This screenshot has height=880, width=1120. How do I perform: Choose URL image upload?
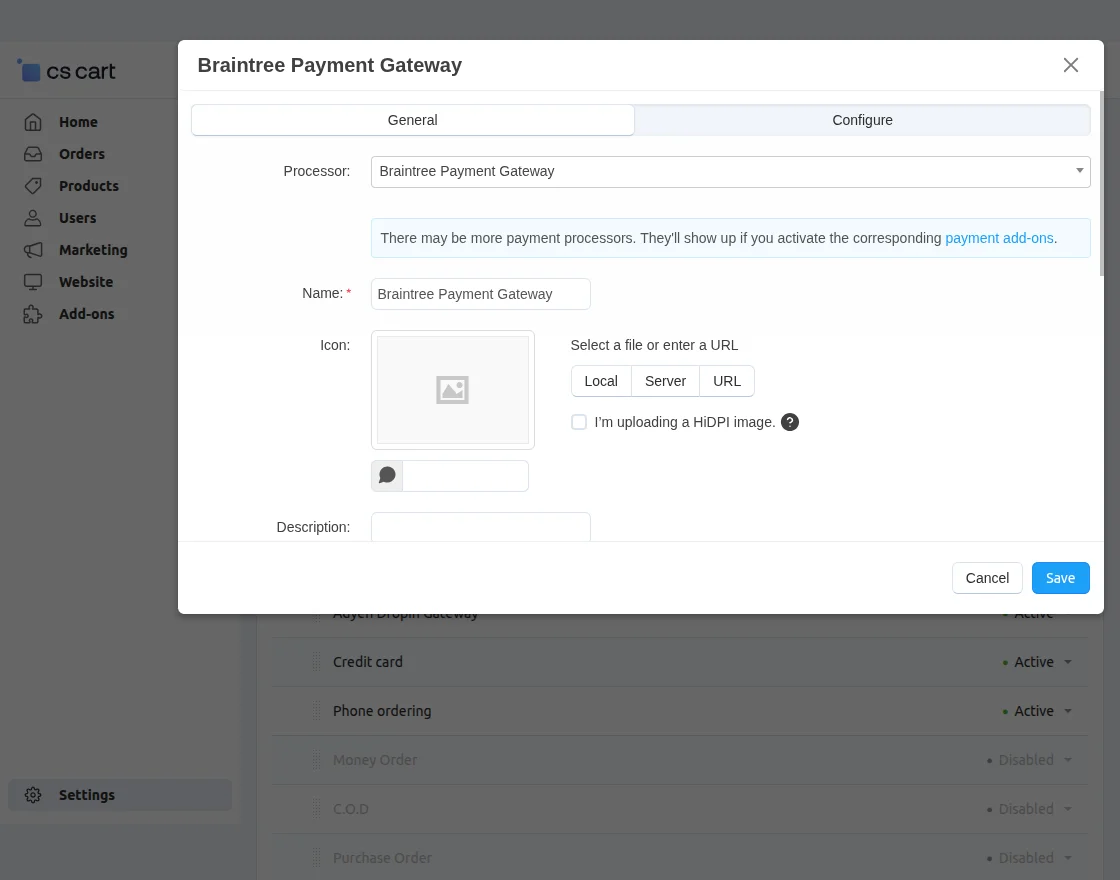pos(726,381)
